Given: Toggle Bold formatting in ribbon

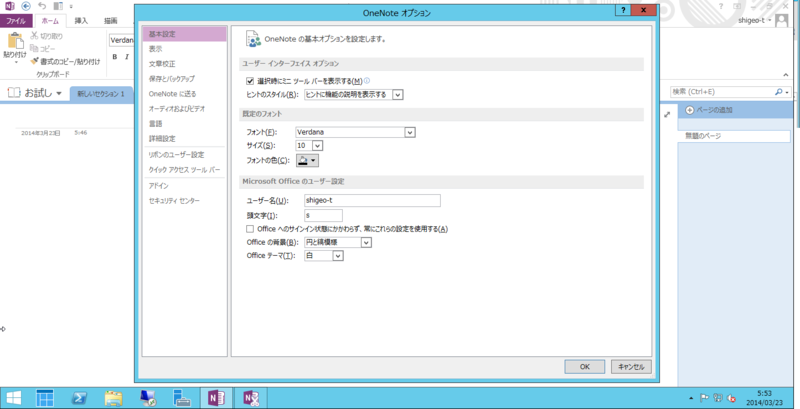Looking at the screenshot, I should tap(115, 57).
